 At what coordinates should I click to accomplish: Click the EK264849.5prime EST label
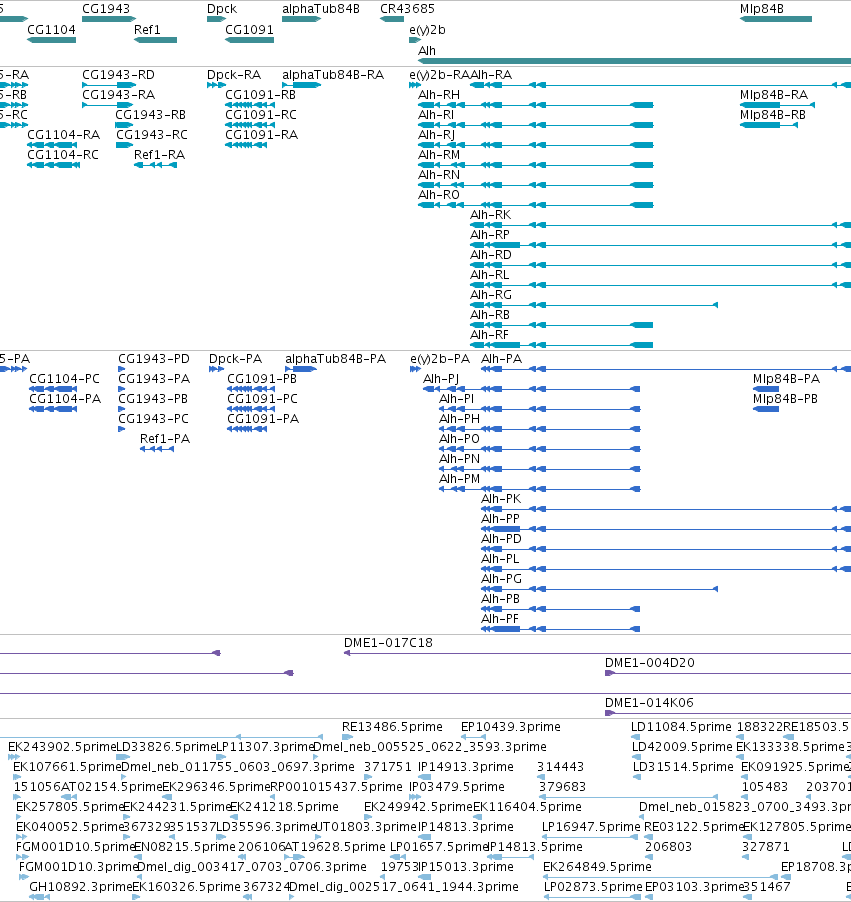(597, 866)
